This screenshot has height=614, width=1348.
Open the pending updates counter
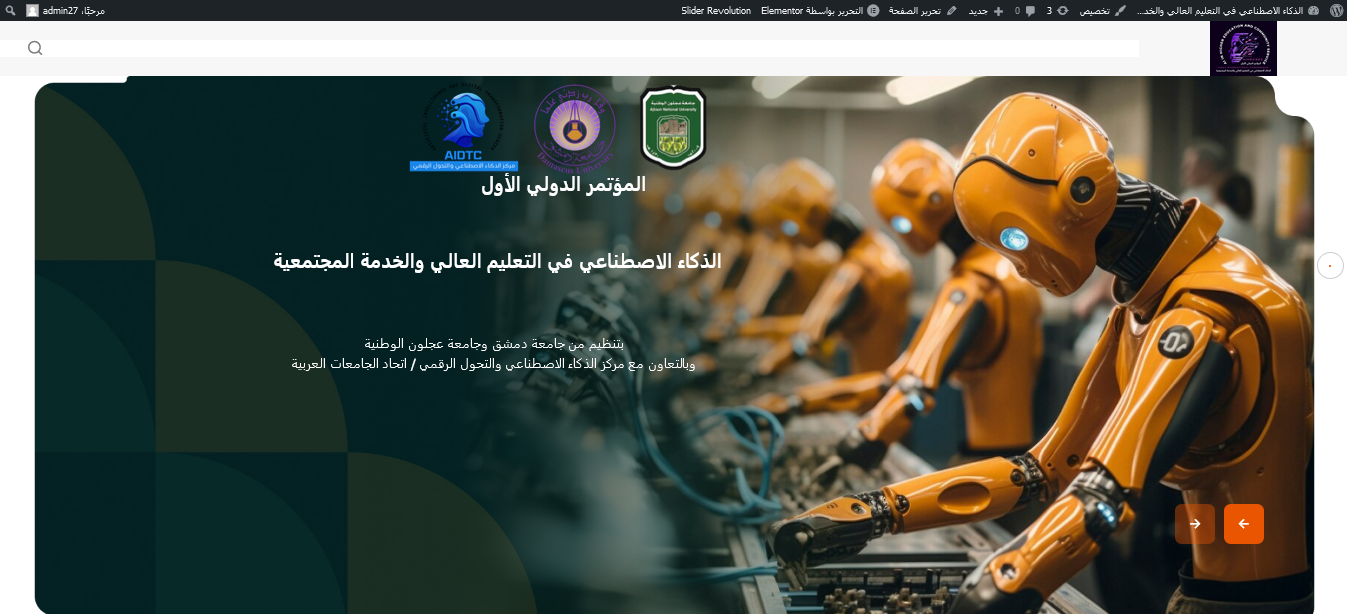coord(1056,10)
